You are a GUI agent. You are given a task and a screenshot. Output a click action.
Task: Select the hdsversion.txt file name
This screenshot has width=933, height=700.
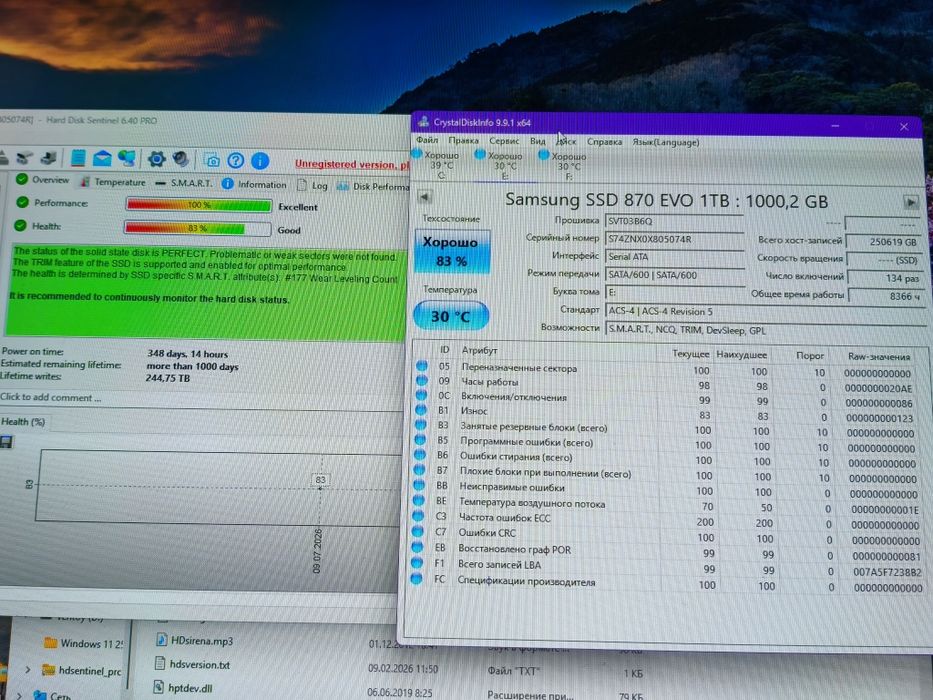pos(199,665)
